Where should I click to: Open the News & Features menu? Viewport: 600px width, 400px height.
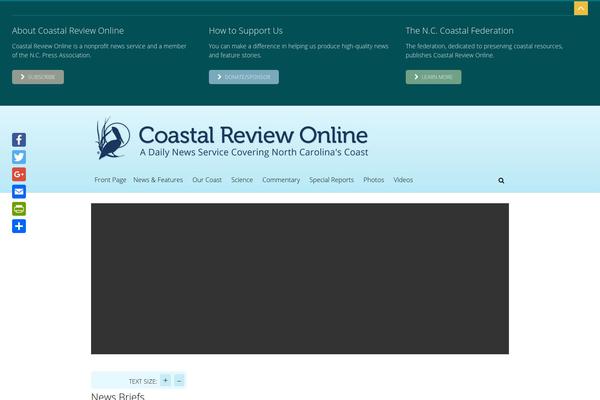click(158, 180)
